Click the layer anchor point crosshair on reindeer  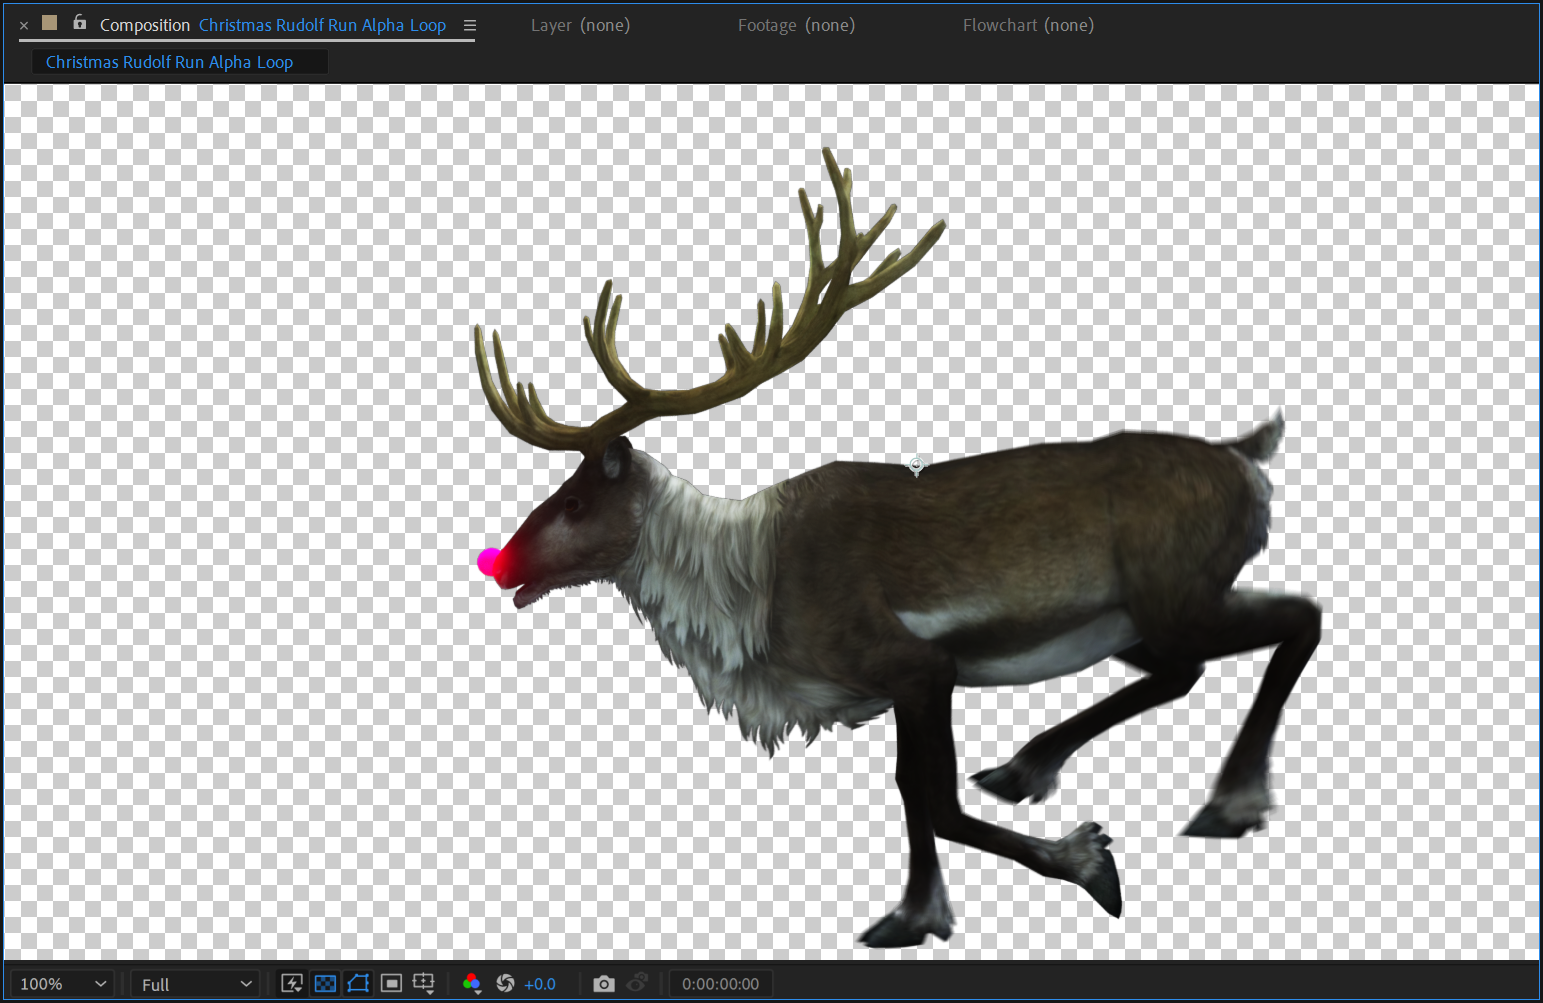917,465
